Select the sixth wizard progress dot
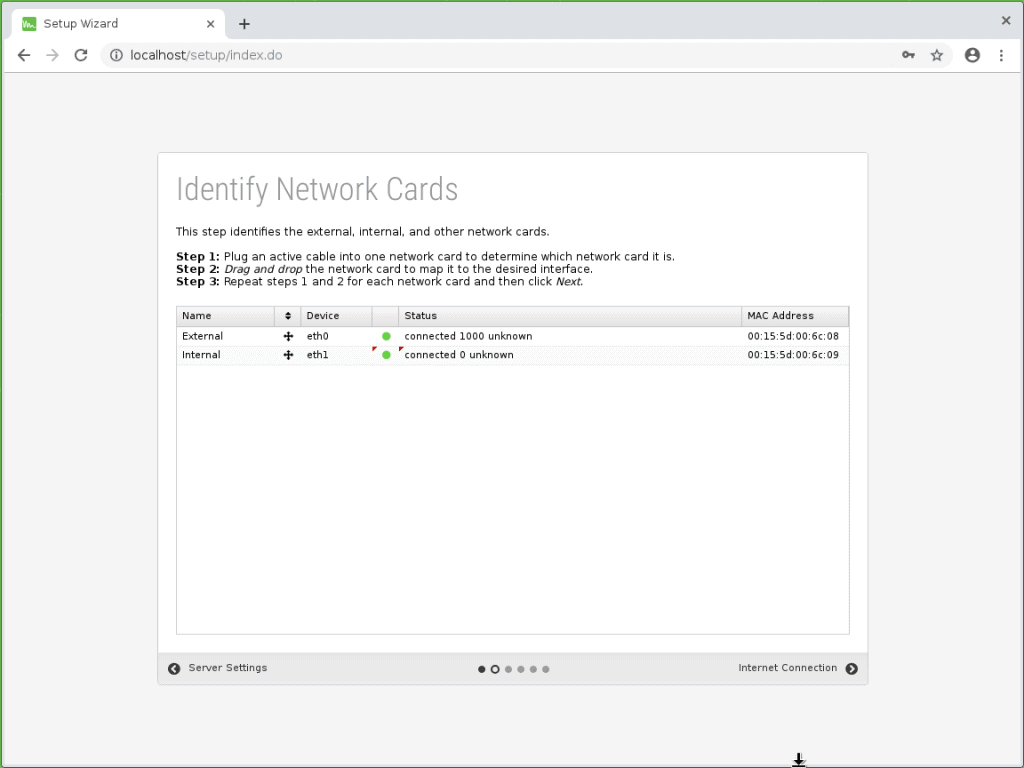Viewport: 1024px width, 768px height. pos(546,669)
